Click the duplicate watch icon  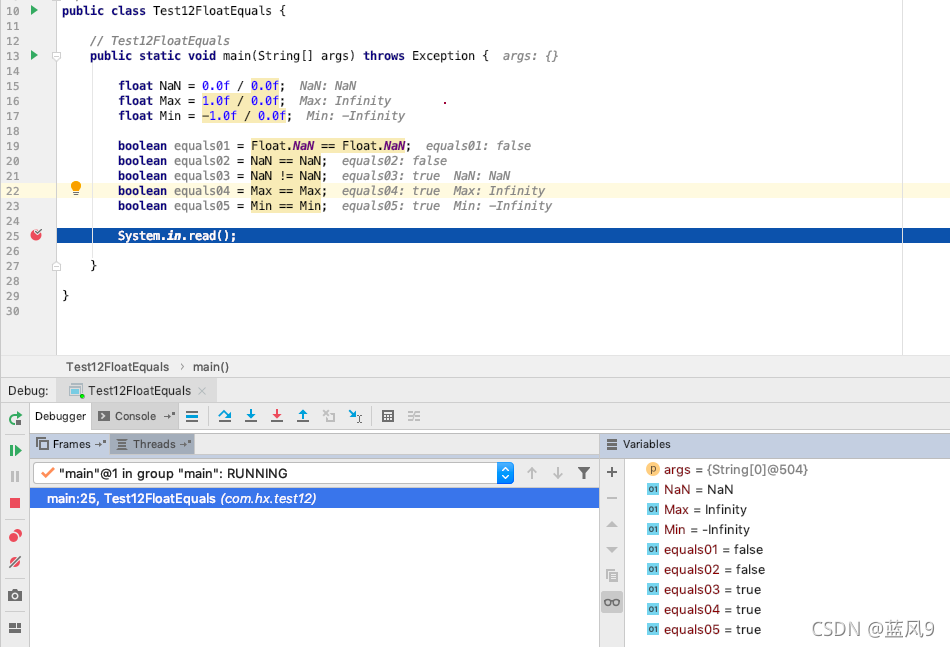[x=612, y=576]
